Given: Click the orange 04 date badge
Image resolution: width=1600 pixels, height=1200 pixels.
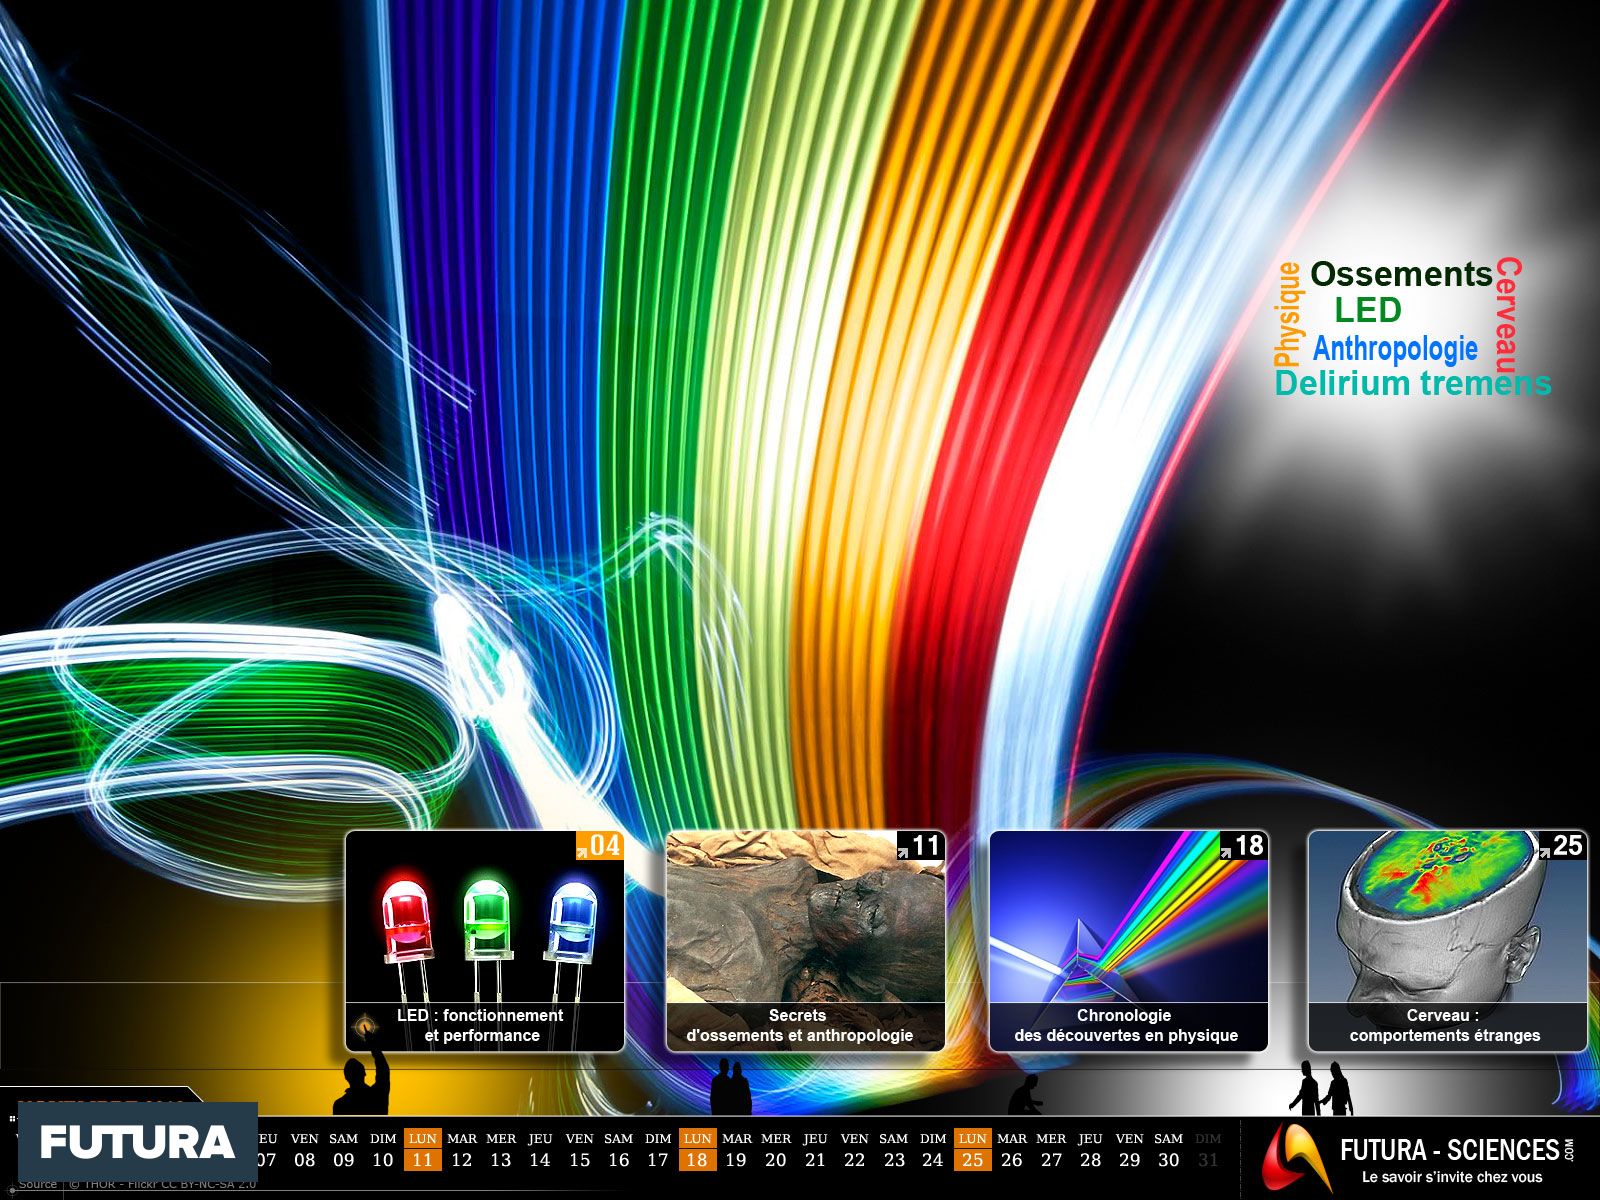Looking at the screenshot, I should click(x=599, y=846).
